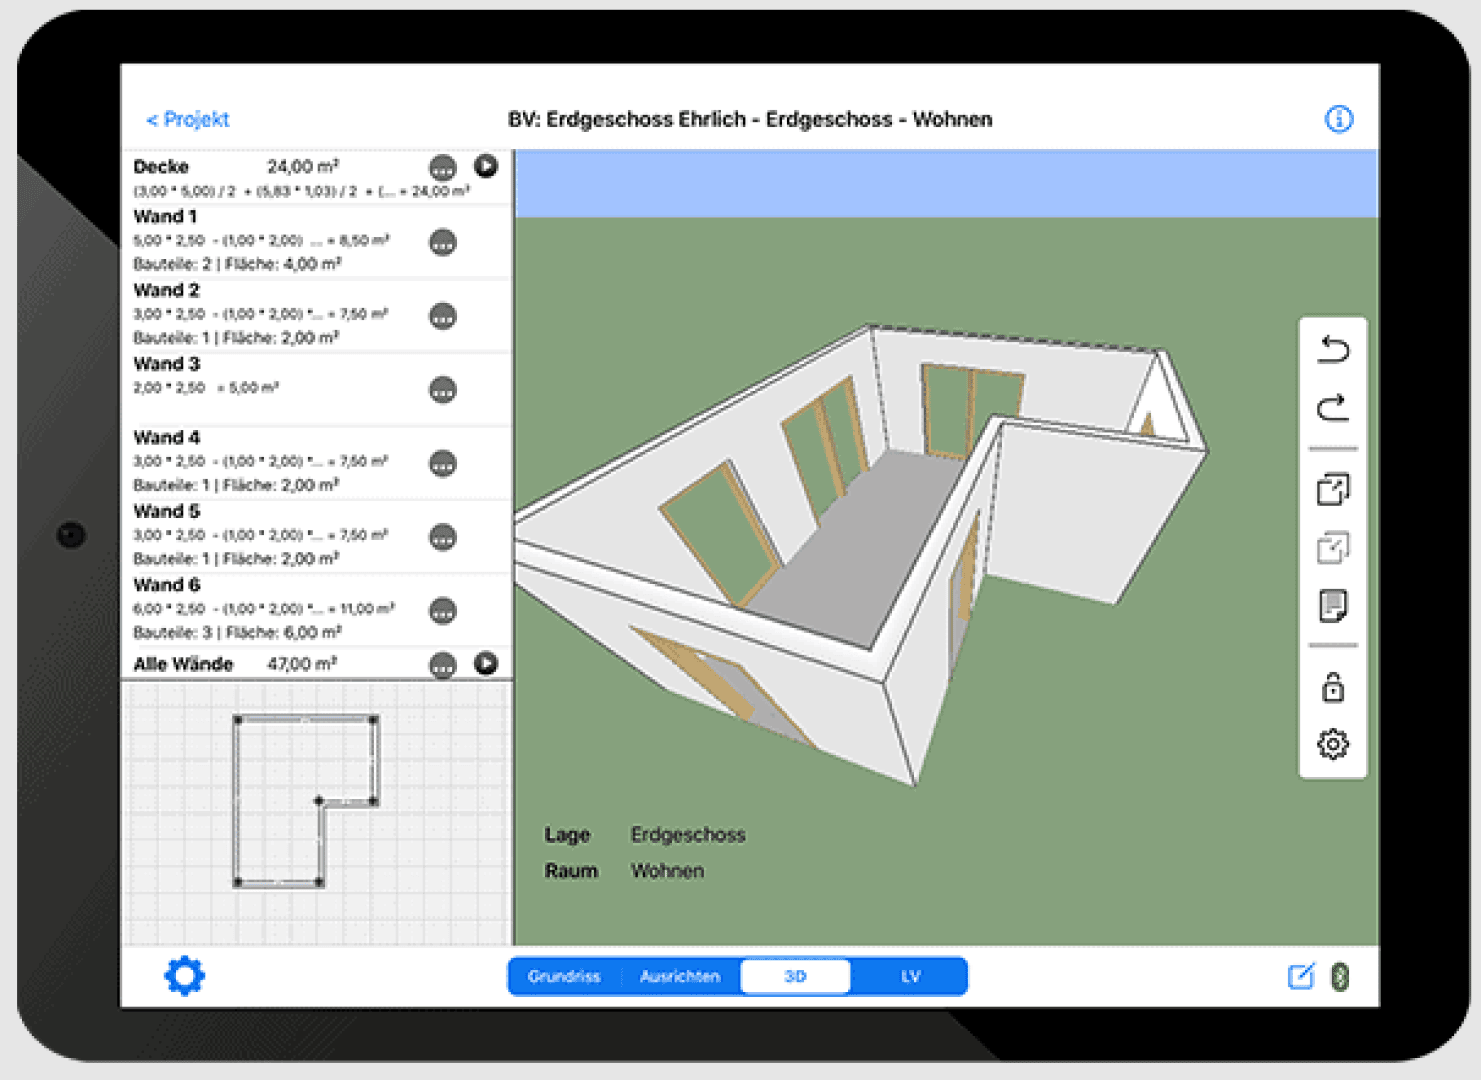Open the notes sheet icon
1481x1080 pixels.
[1333, 606]
